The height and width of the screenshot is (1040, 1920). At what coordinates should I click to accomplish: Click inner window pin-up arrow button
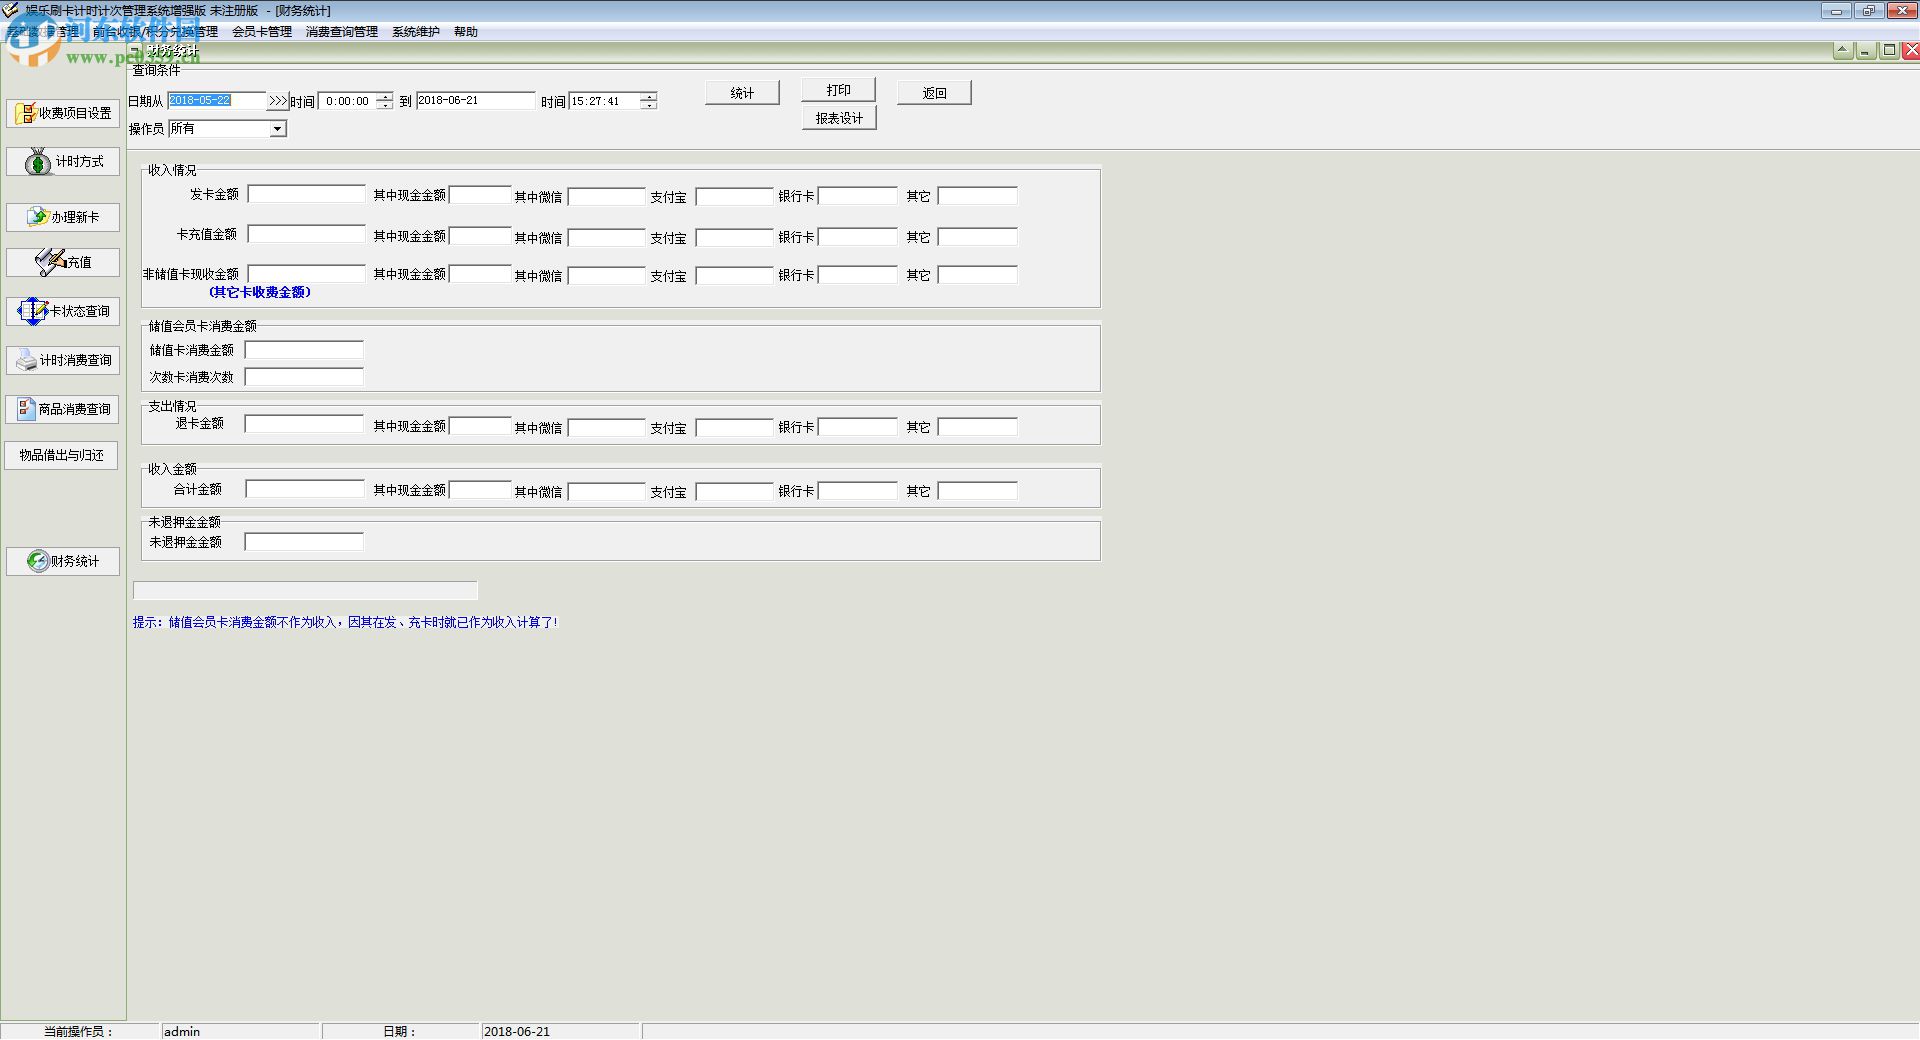1843,50
